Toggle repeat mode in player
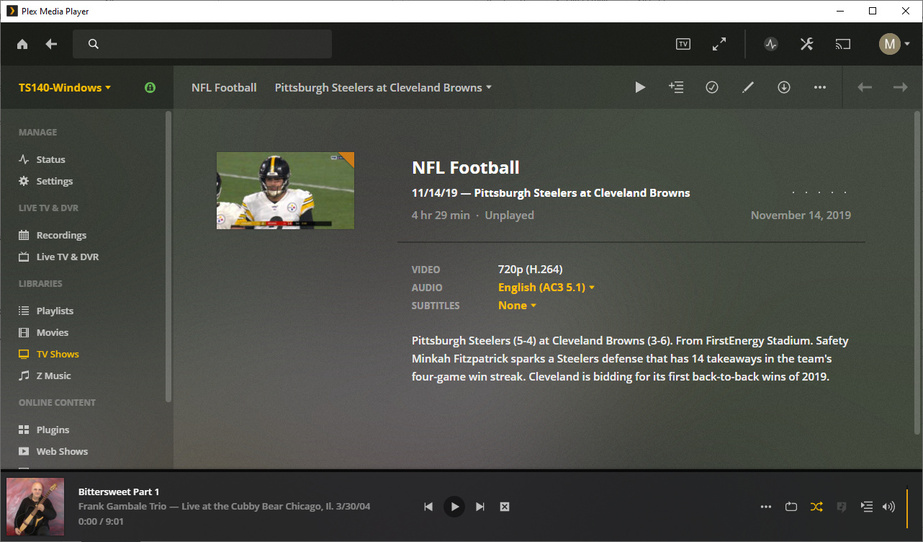This screenshot has width=923, height=542. 791,507
